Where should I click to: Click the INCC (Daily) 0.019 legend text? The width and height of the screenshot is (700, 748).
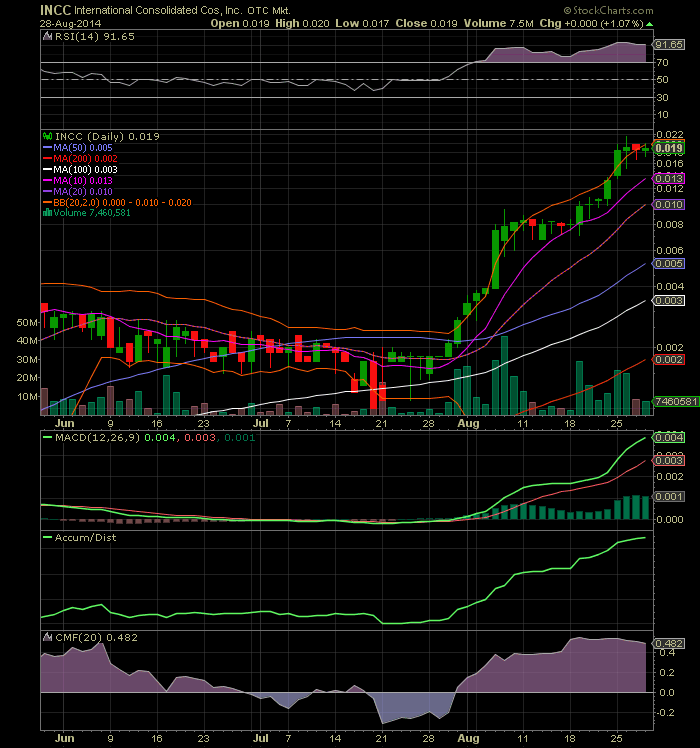click(107, 136)
